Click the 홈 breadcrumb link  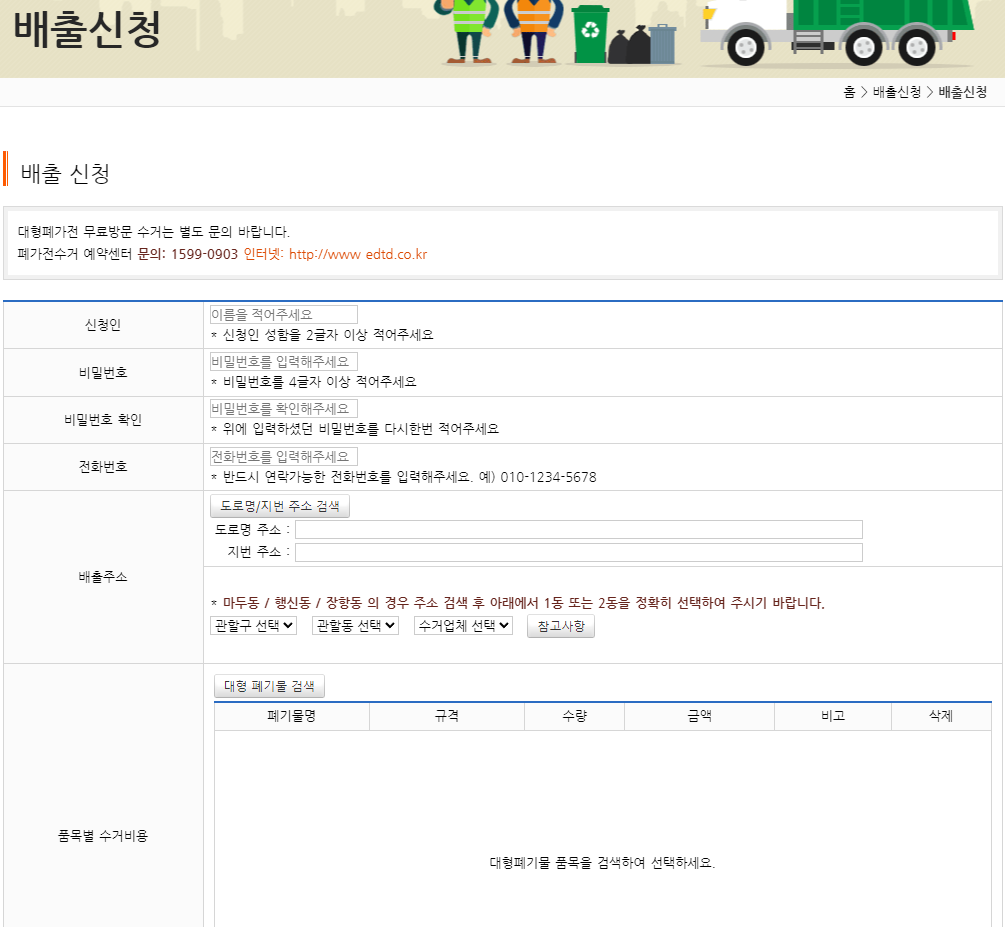click(848, 92)
